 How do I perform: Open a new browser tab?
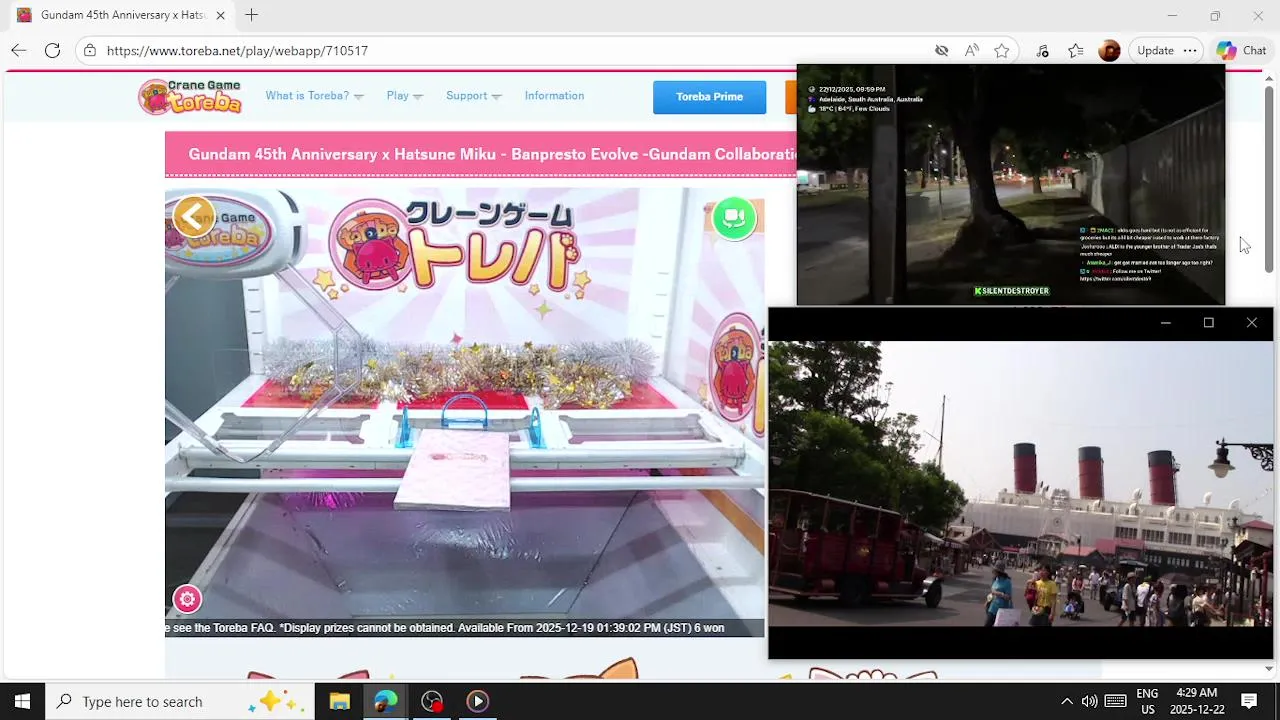click(251, 15)
